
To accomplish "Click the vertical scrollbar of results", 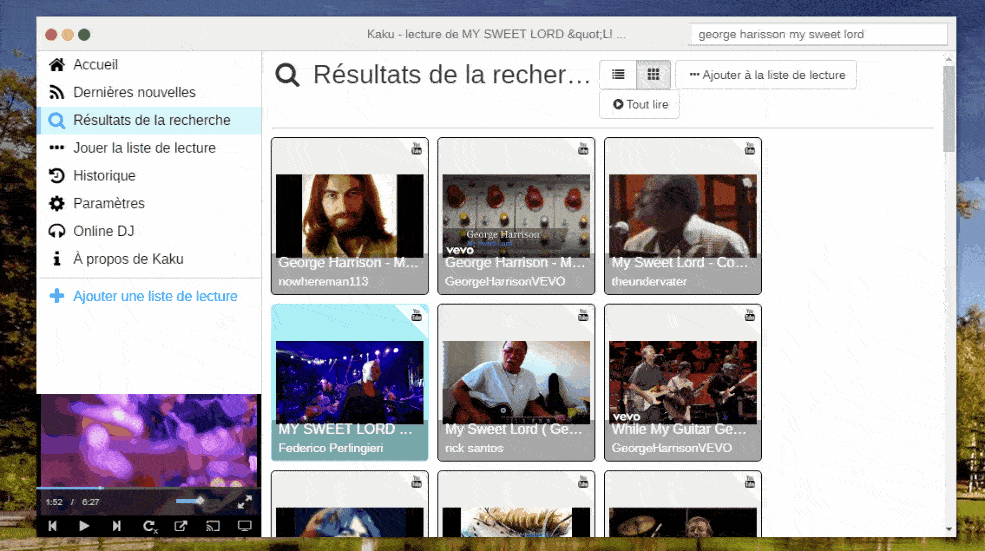I will [949, 108].
